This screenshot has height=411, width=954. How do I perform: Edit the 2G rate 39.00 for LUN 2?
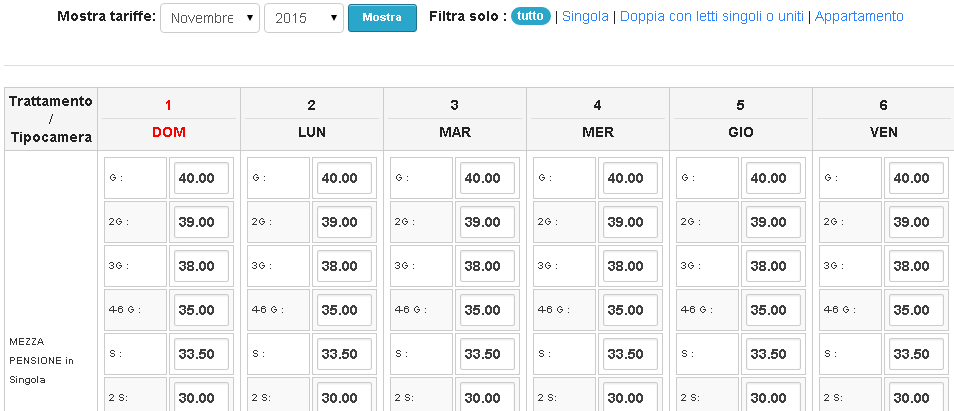pos(344,222)
